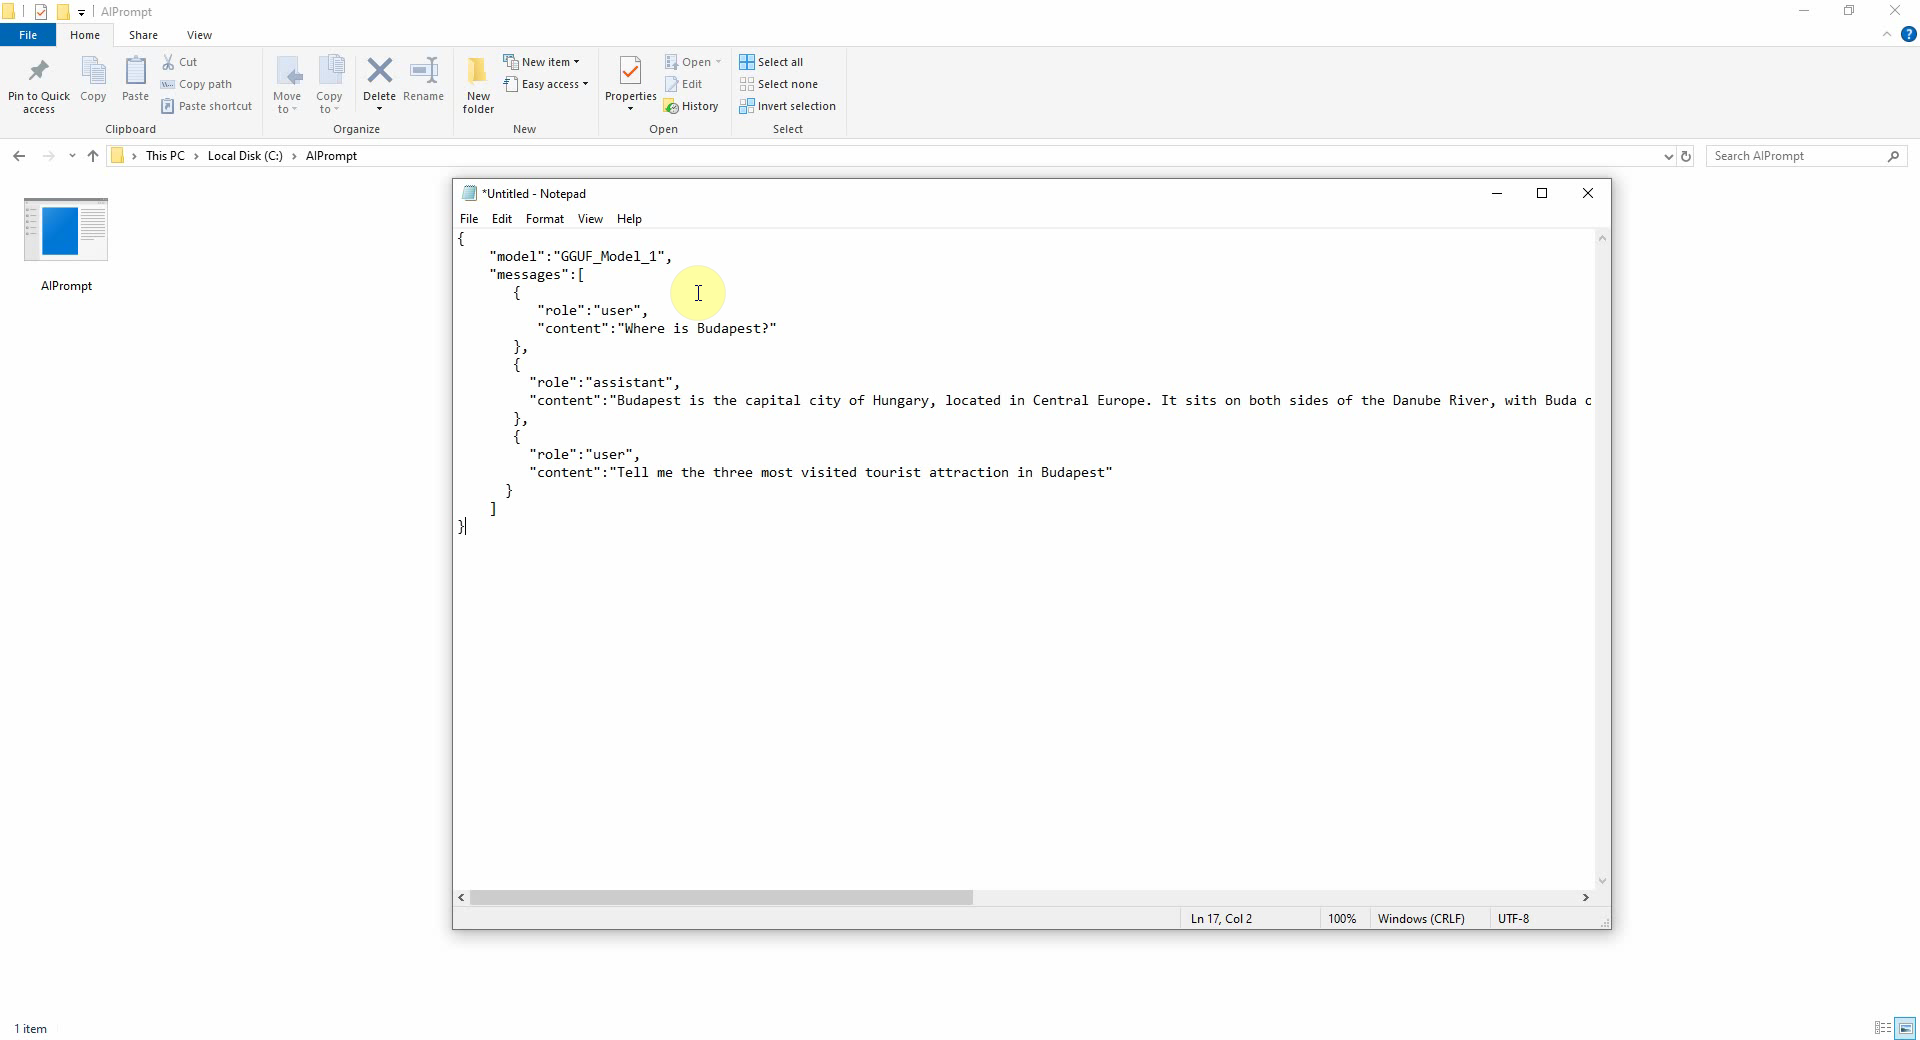
Task: Open recent locations dropdown arrow
Action: point(71,156)
